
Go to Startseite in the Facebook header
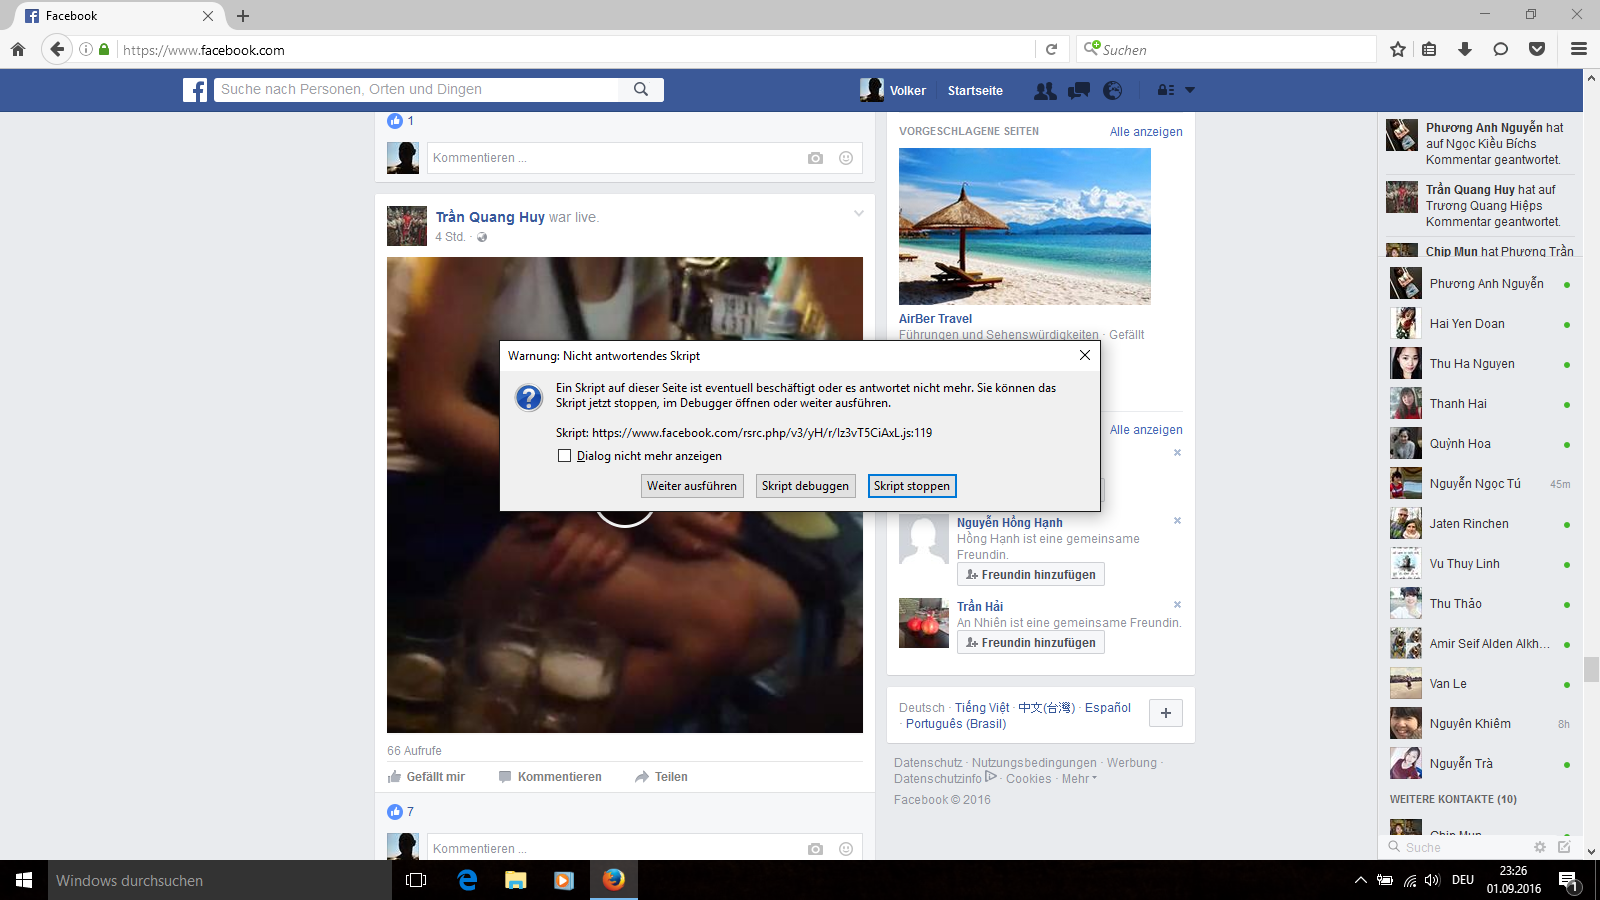coord(975,90)
